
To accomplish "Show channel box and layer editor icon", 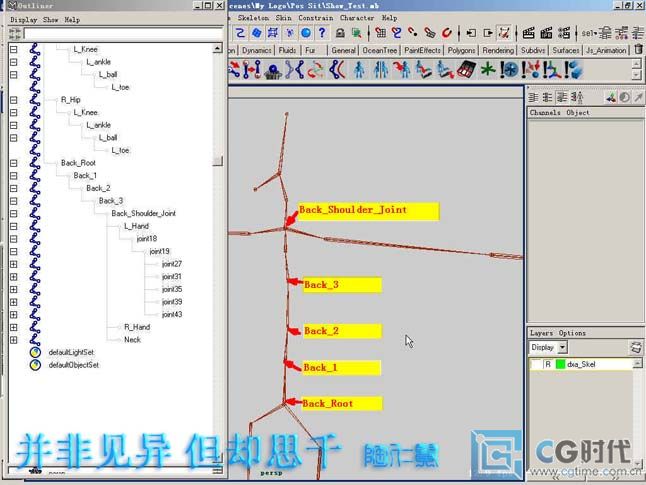I will (x=562, y=97).
